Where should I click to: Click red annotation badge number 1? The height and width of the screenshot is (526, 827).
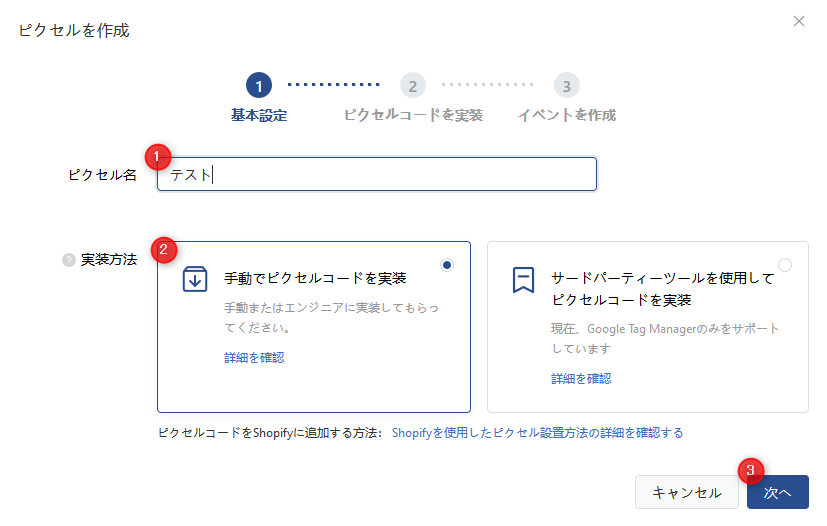(158, 156)
